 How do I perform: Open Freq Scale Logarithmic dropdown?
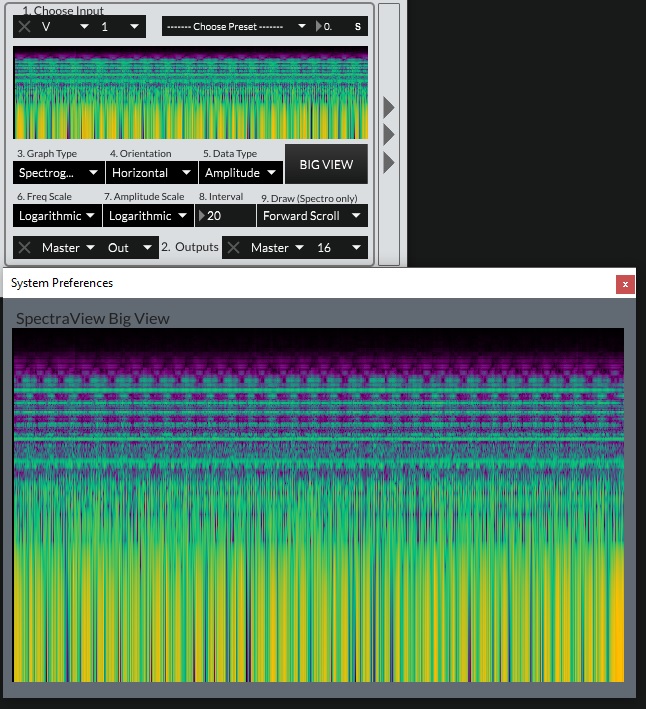click(58, 216)
